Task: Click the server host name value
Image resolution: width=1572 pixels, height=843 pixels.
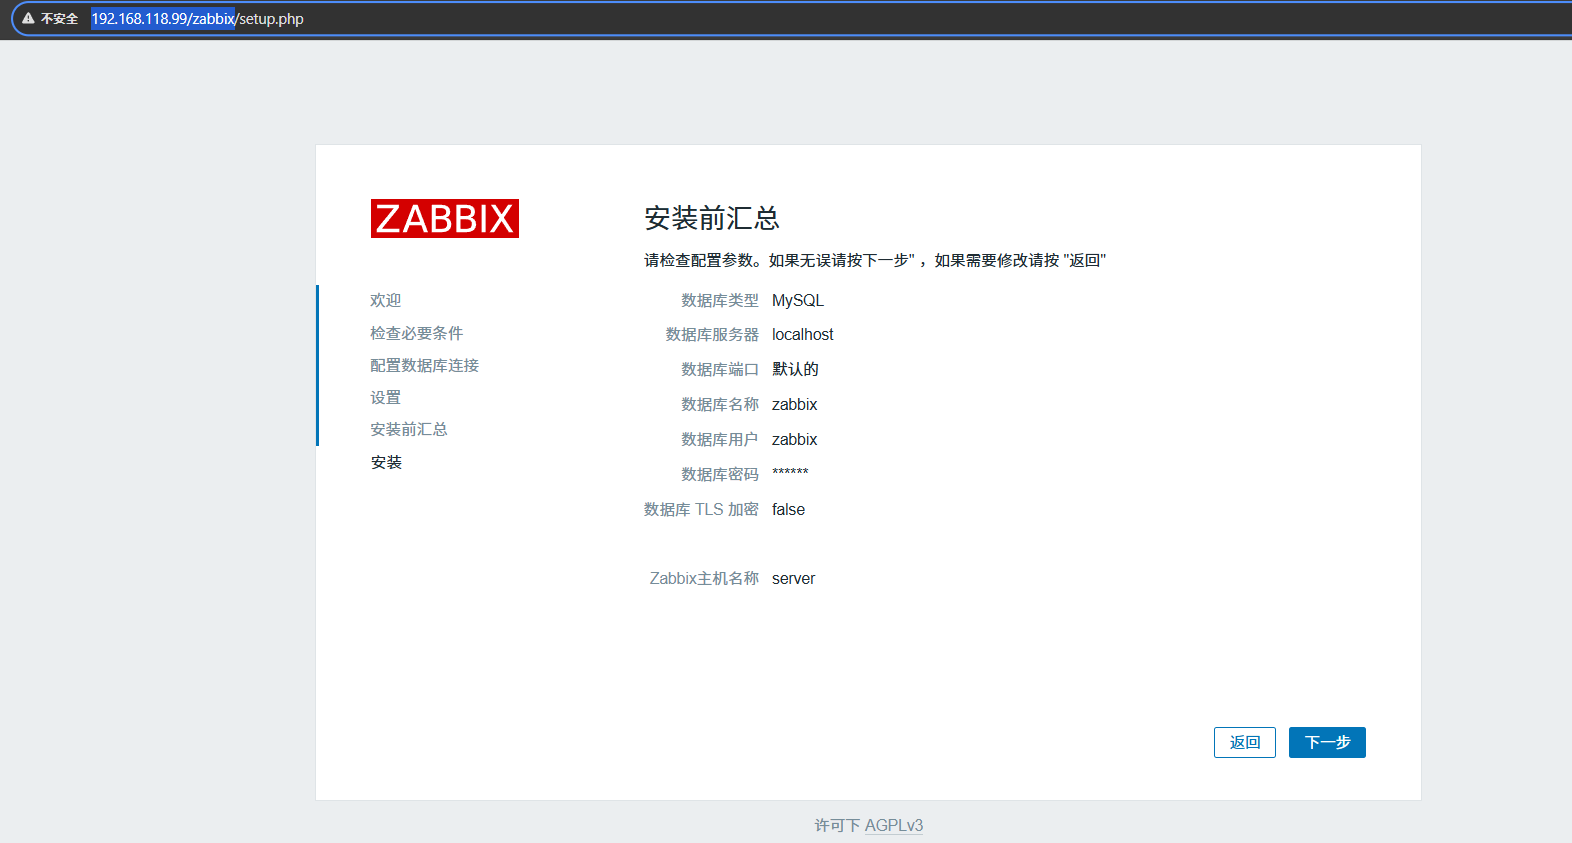Action: click(x=793, y=578)
